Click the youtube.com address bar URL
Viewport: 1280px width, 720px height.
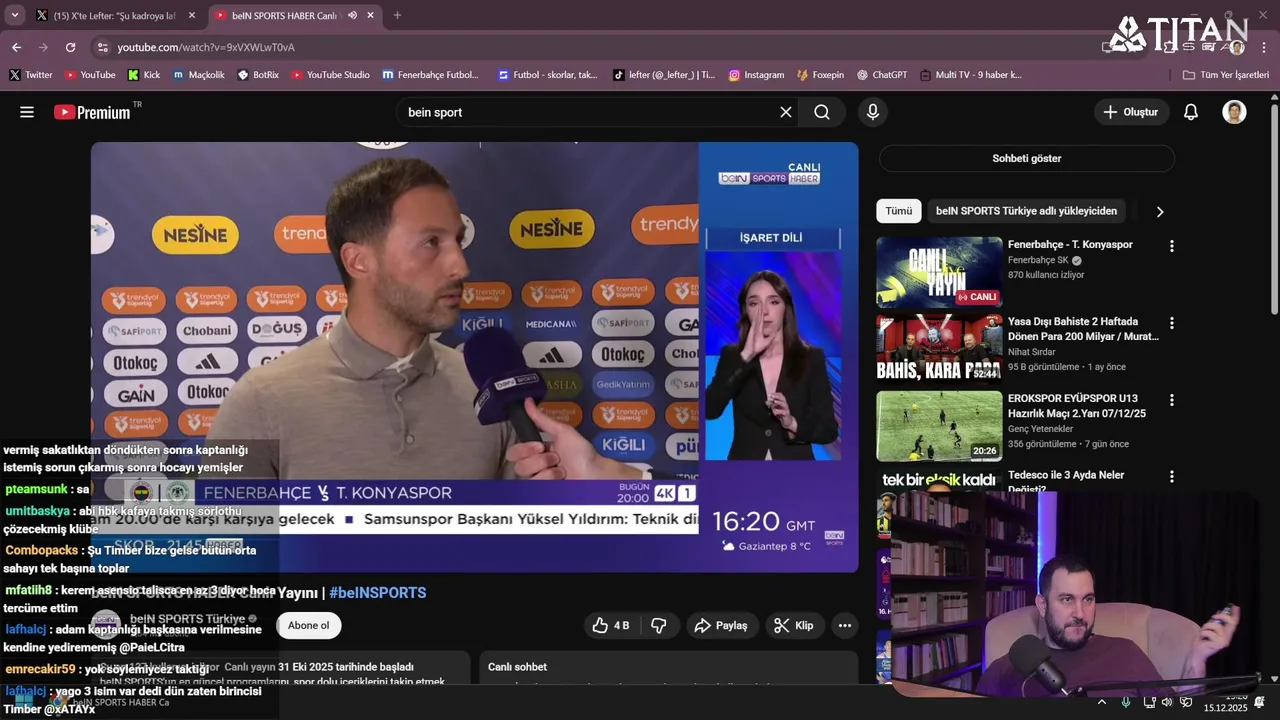coord(206,47)
